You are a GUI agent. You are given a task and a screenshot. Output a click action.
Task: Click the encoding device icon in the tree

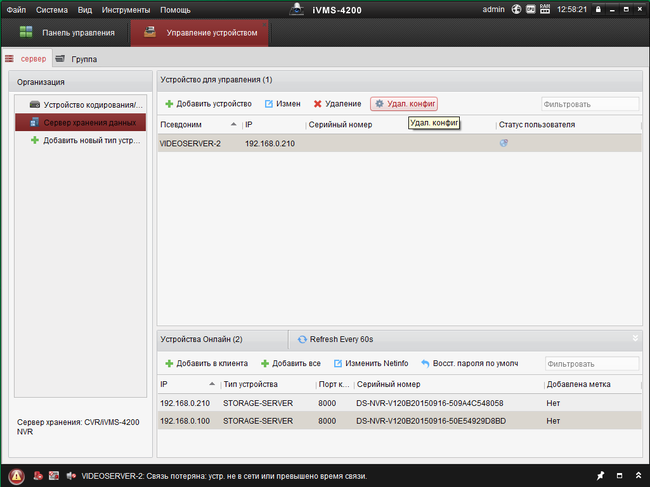(35, 104)
